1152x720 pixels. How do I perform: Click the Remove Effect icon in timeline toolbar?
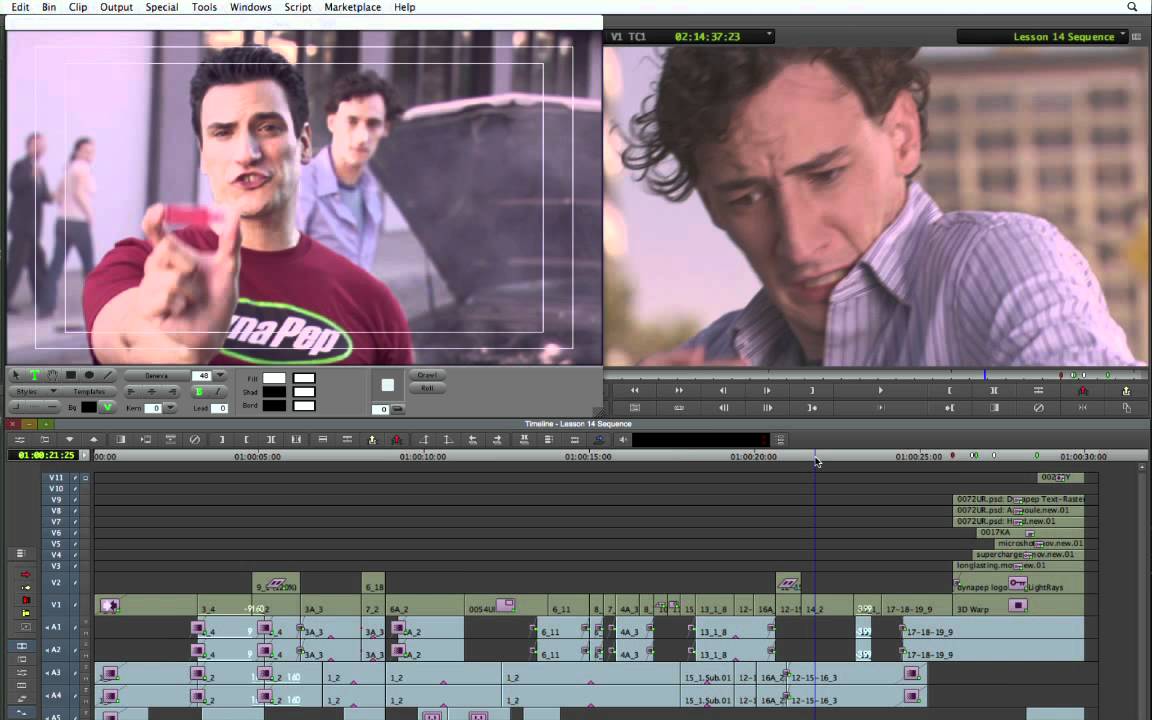point(195,439)
